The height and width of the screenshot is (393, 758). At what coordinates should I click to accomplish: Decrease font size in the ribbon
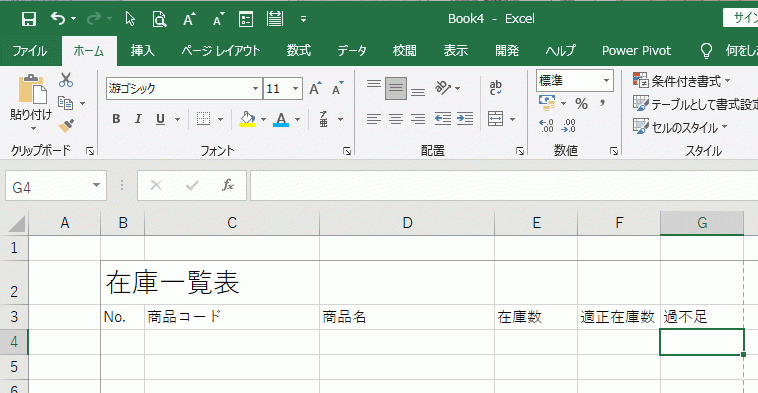[338, 88]
